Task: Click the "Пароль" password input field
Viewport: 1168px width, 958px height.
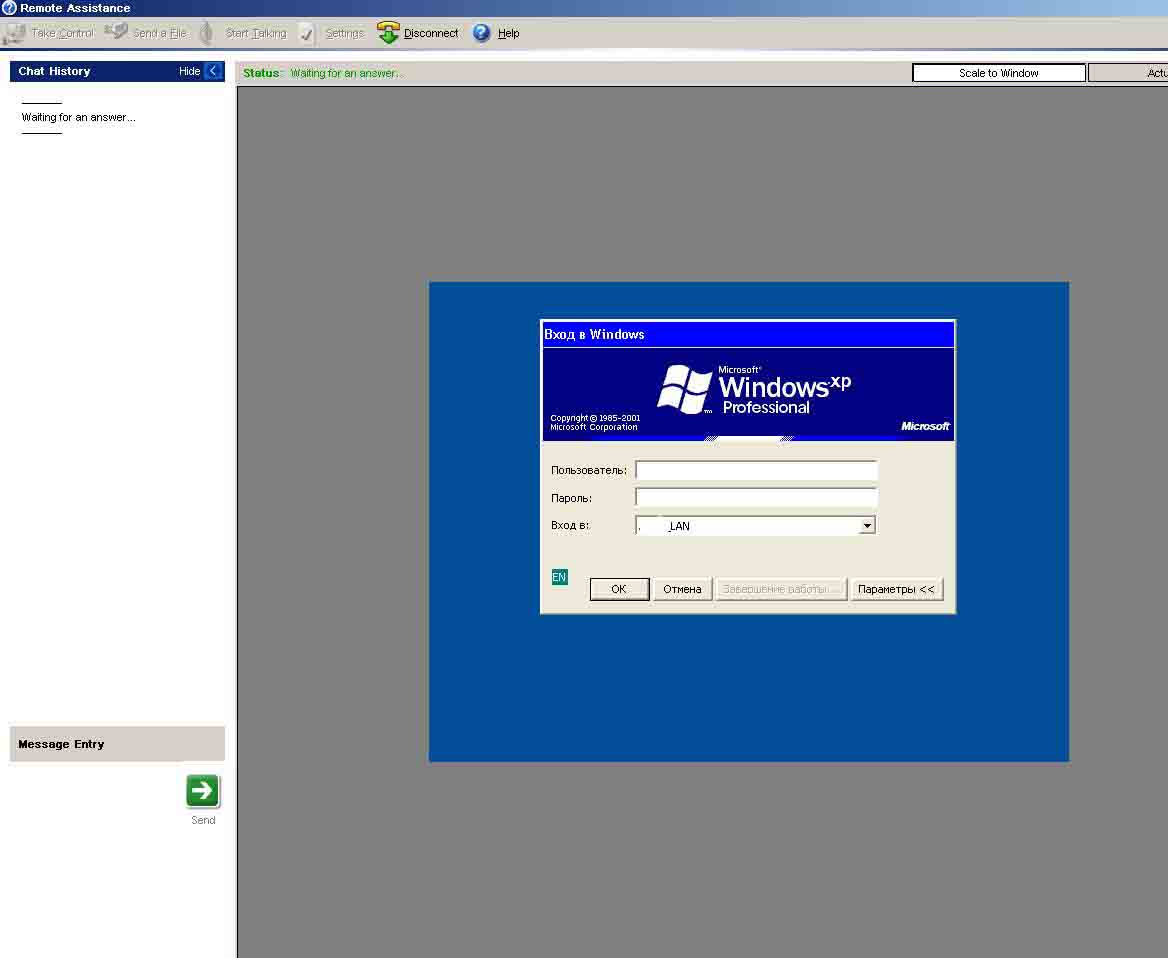Action: click(x=756, y=498)
